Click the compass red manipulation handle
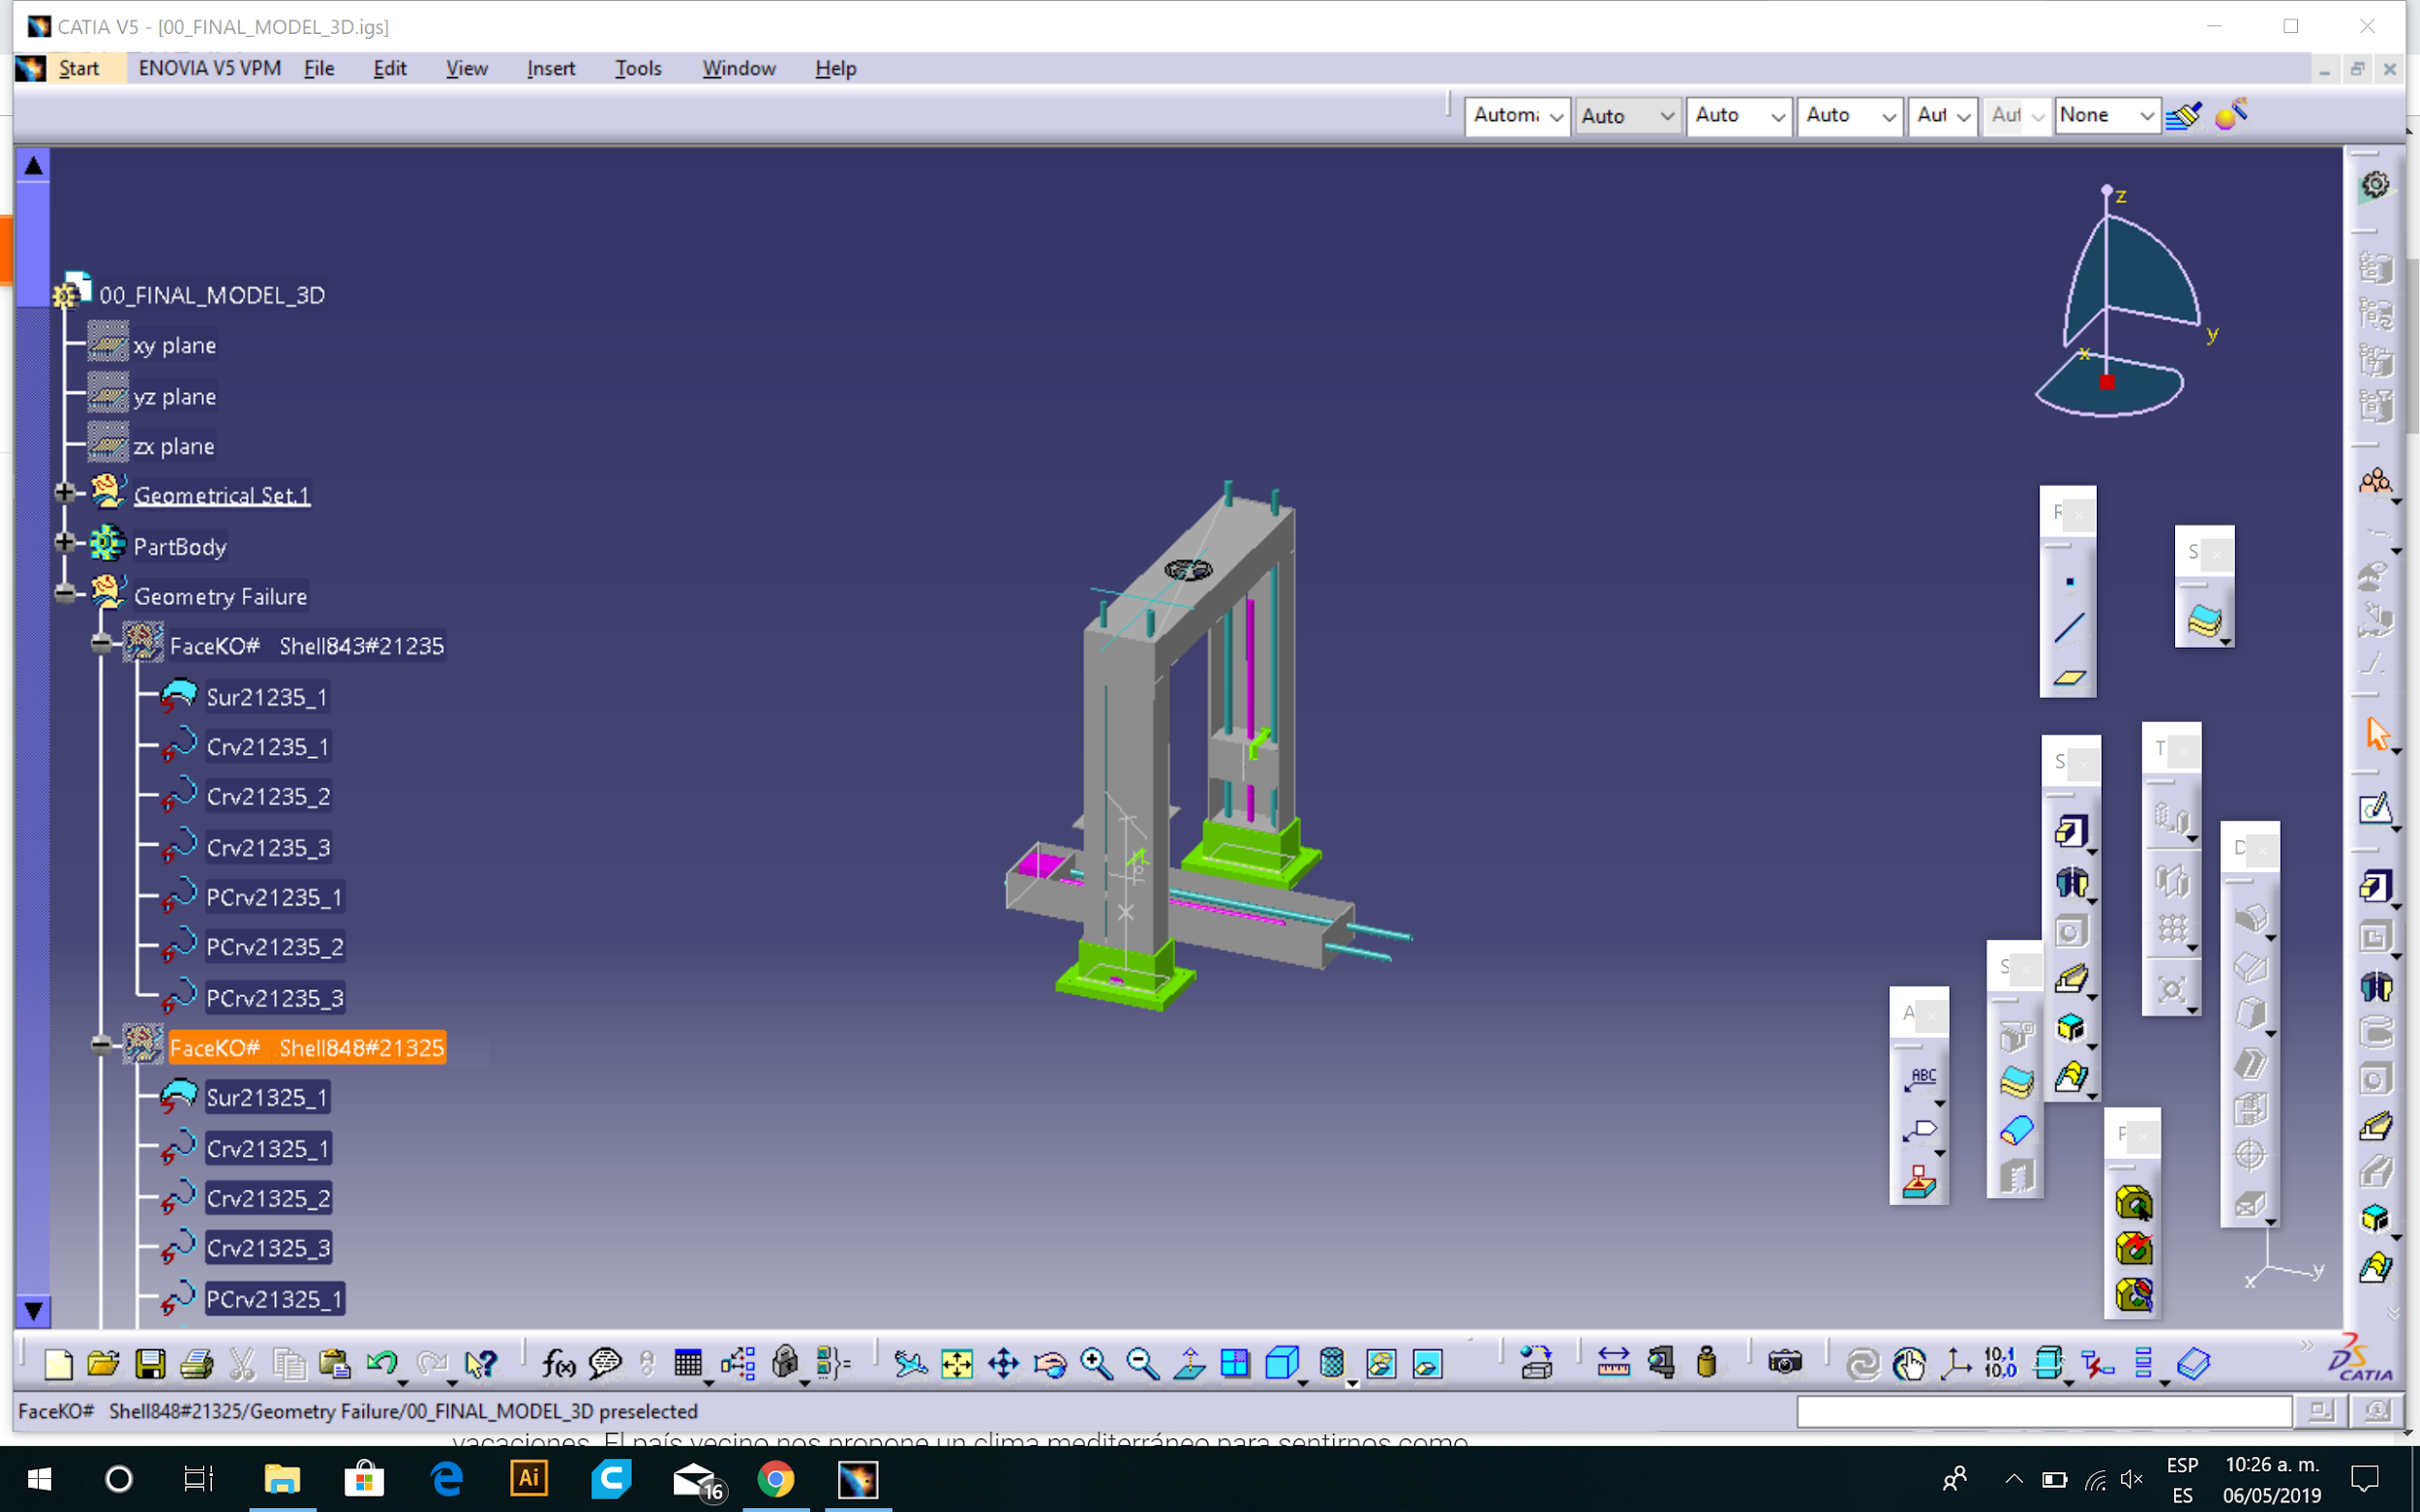 coord(2107,382)
